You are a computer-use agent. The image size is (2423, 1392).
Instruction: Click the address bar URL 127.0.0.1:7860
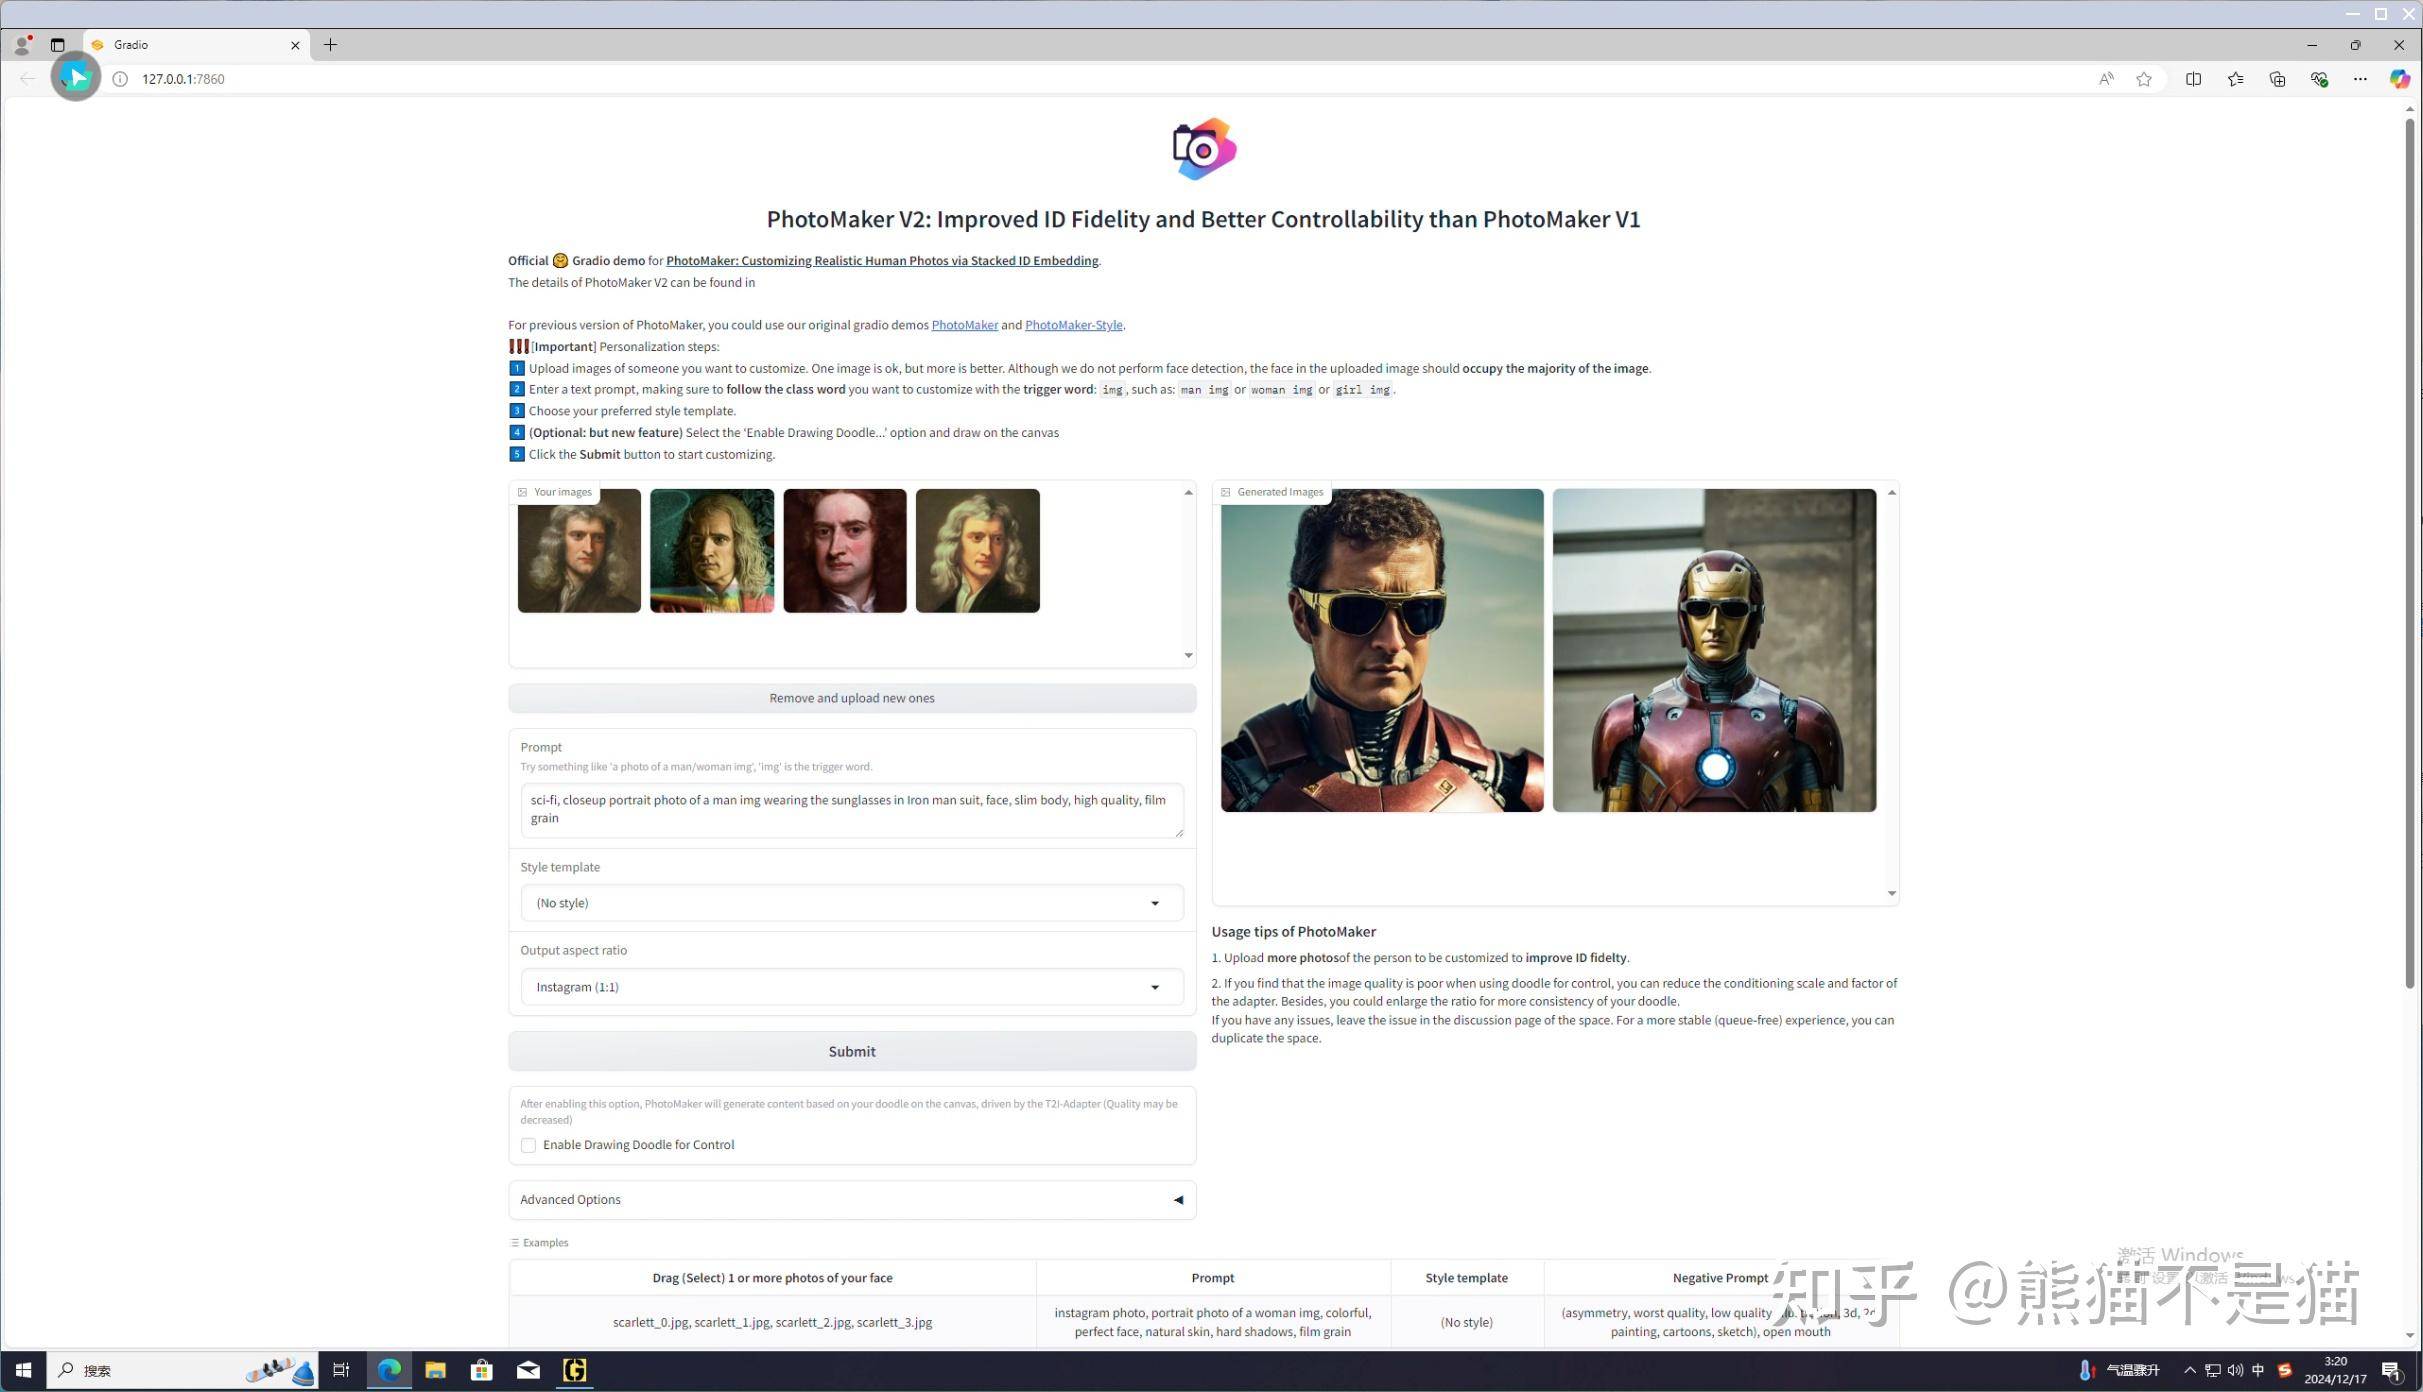183,79
